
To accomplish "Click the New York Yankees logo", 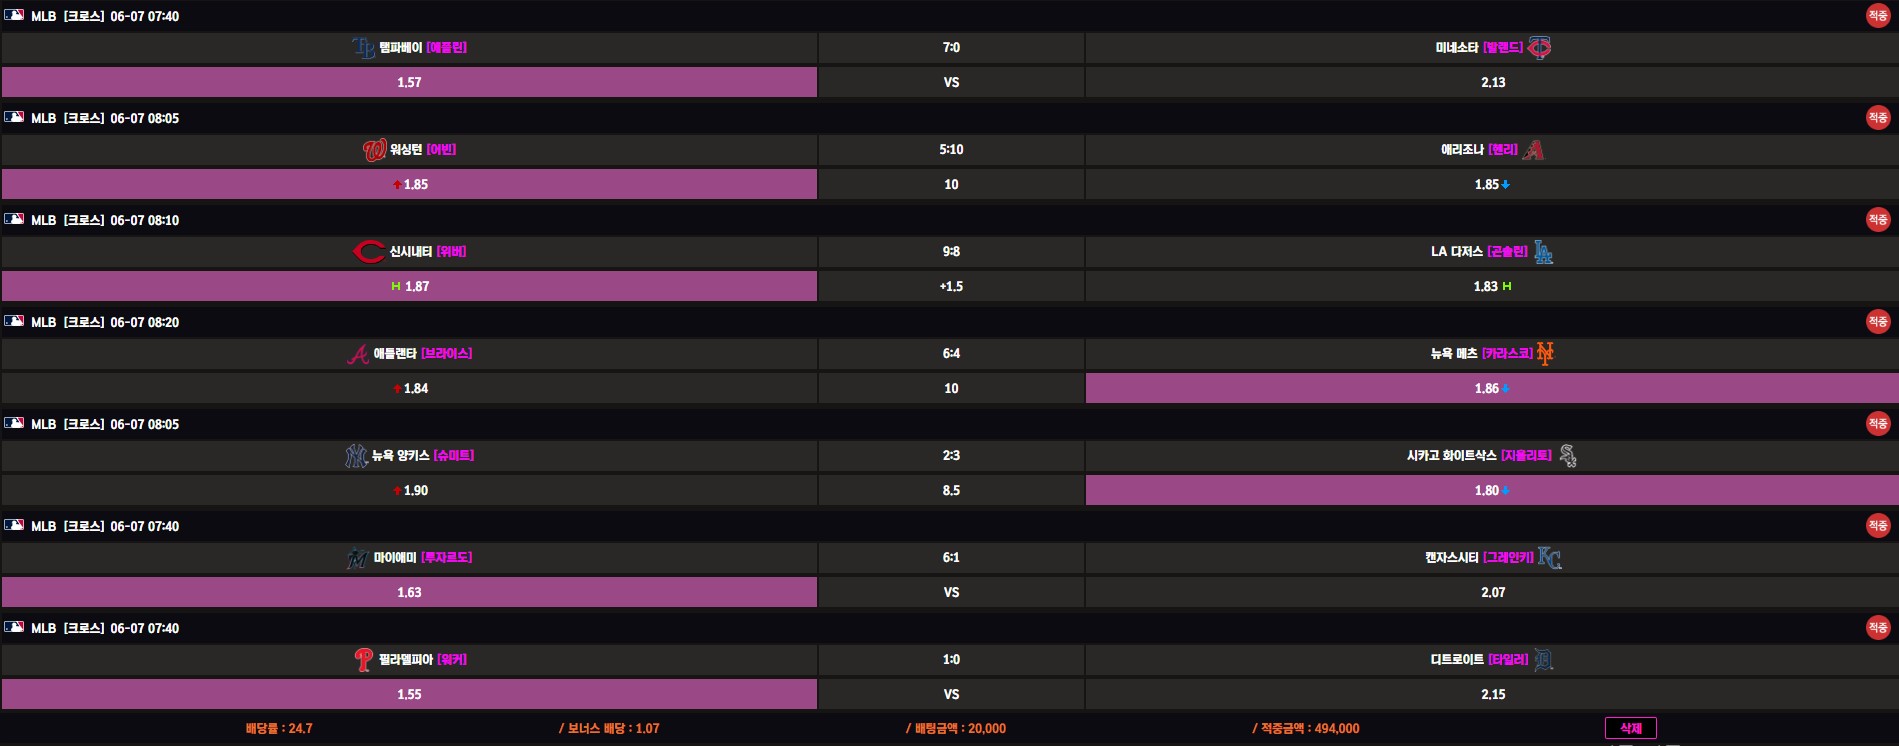I will click(x=356, y=456).
